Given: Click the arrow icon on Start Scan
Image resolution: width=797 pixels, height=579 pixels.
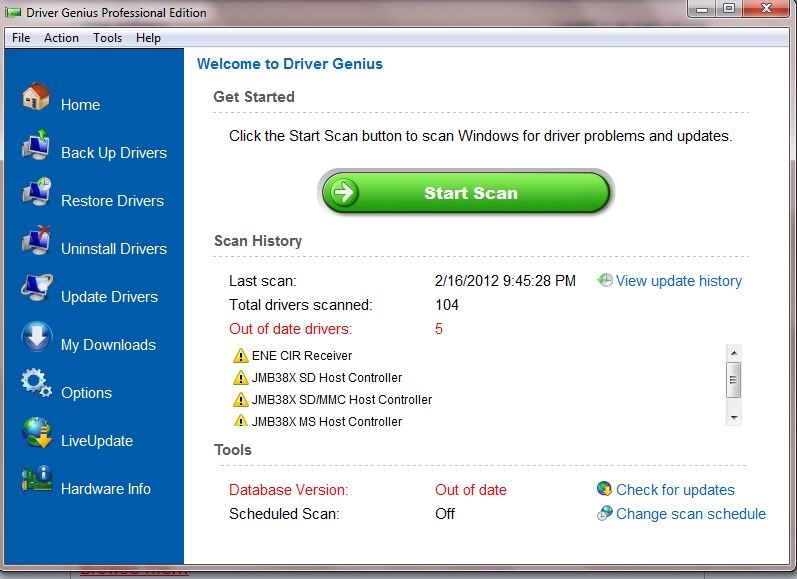Looking at the screenshot, I should click(344, 192).
